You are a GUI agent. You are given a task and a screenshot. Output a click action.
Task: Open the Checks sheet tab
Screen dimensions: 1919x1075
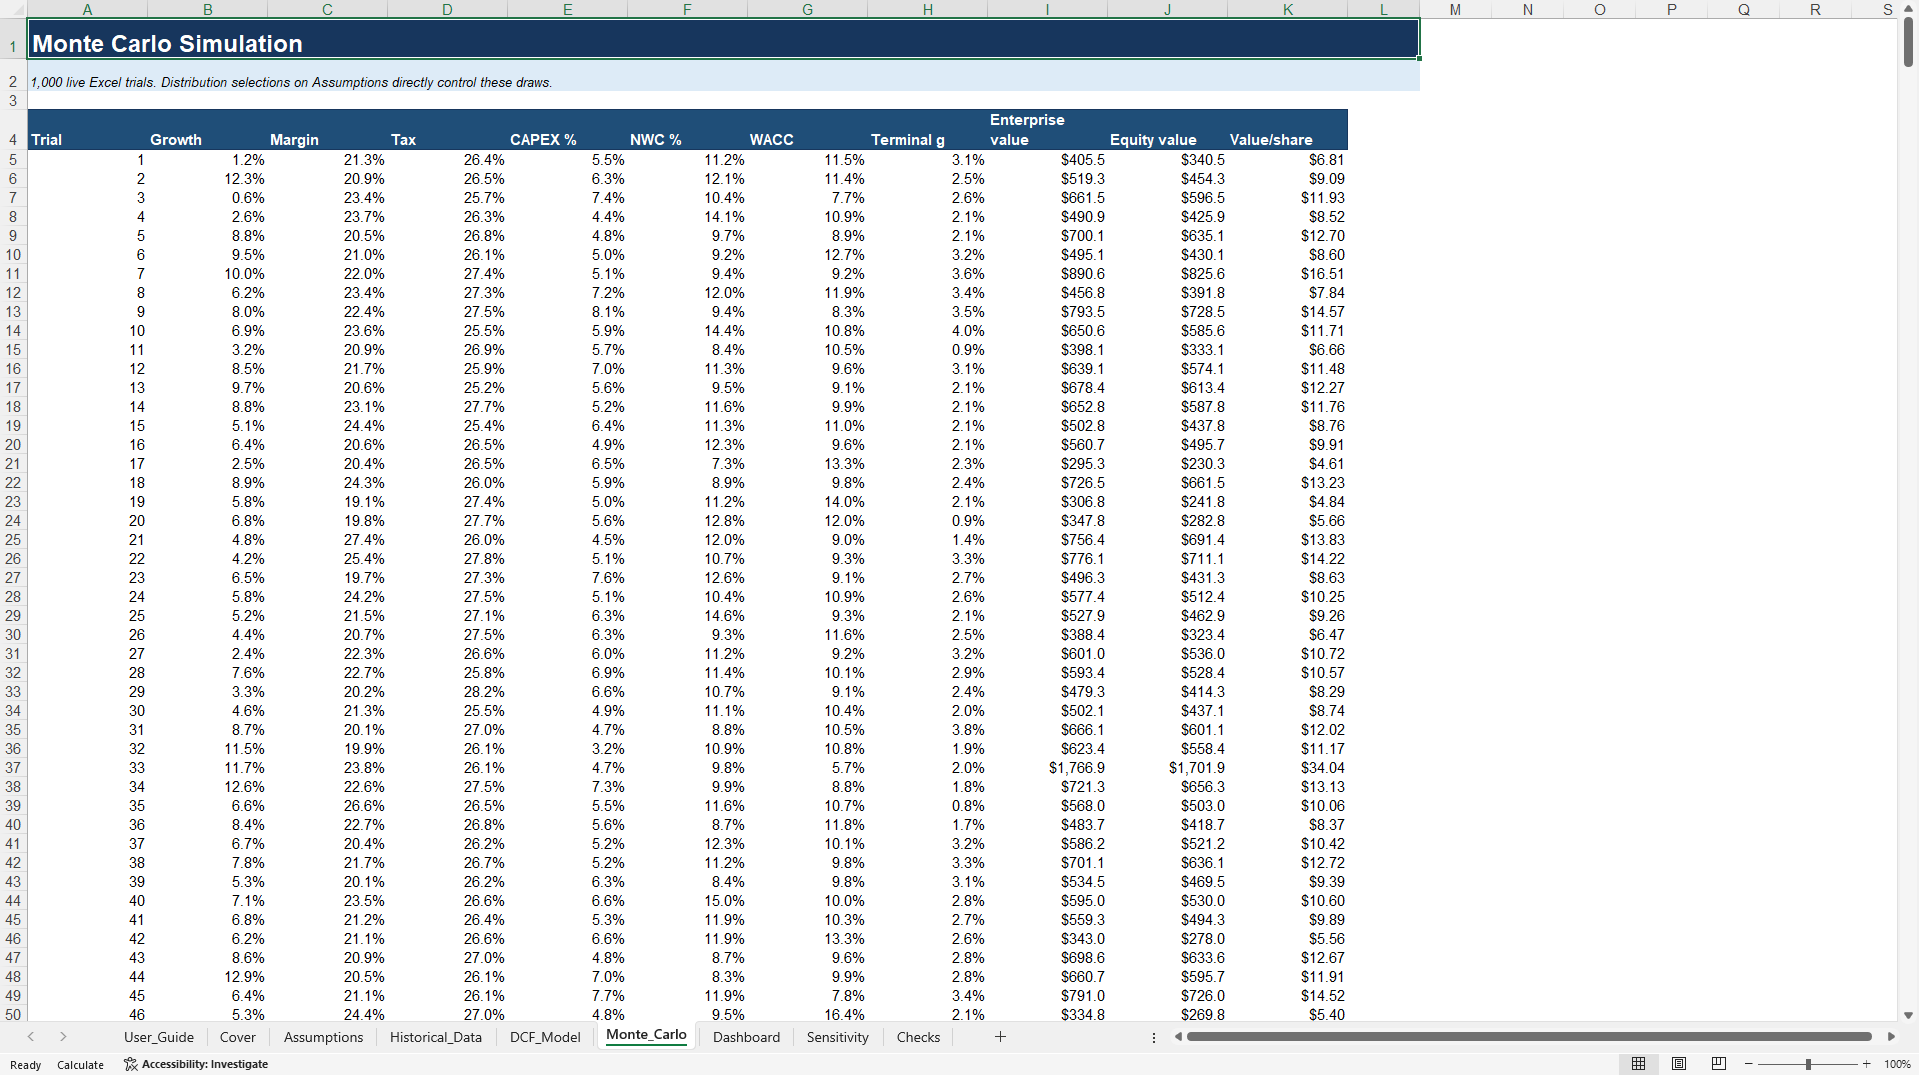pos(918,1037)
